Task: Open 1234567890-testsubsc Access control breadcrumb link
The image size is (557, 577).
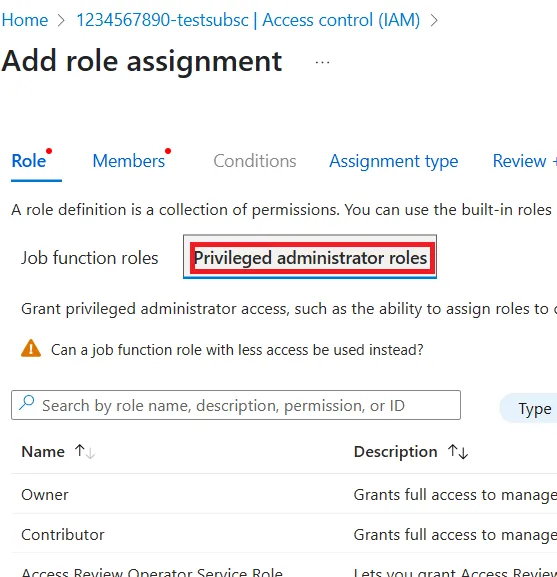Action: tap(248, 20)
